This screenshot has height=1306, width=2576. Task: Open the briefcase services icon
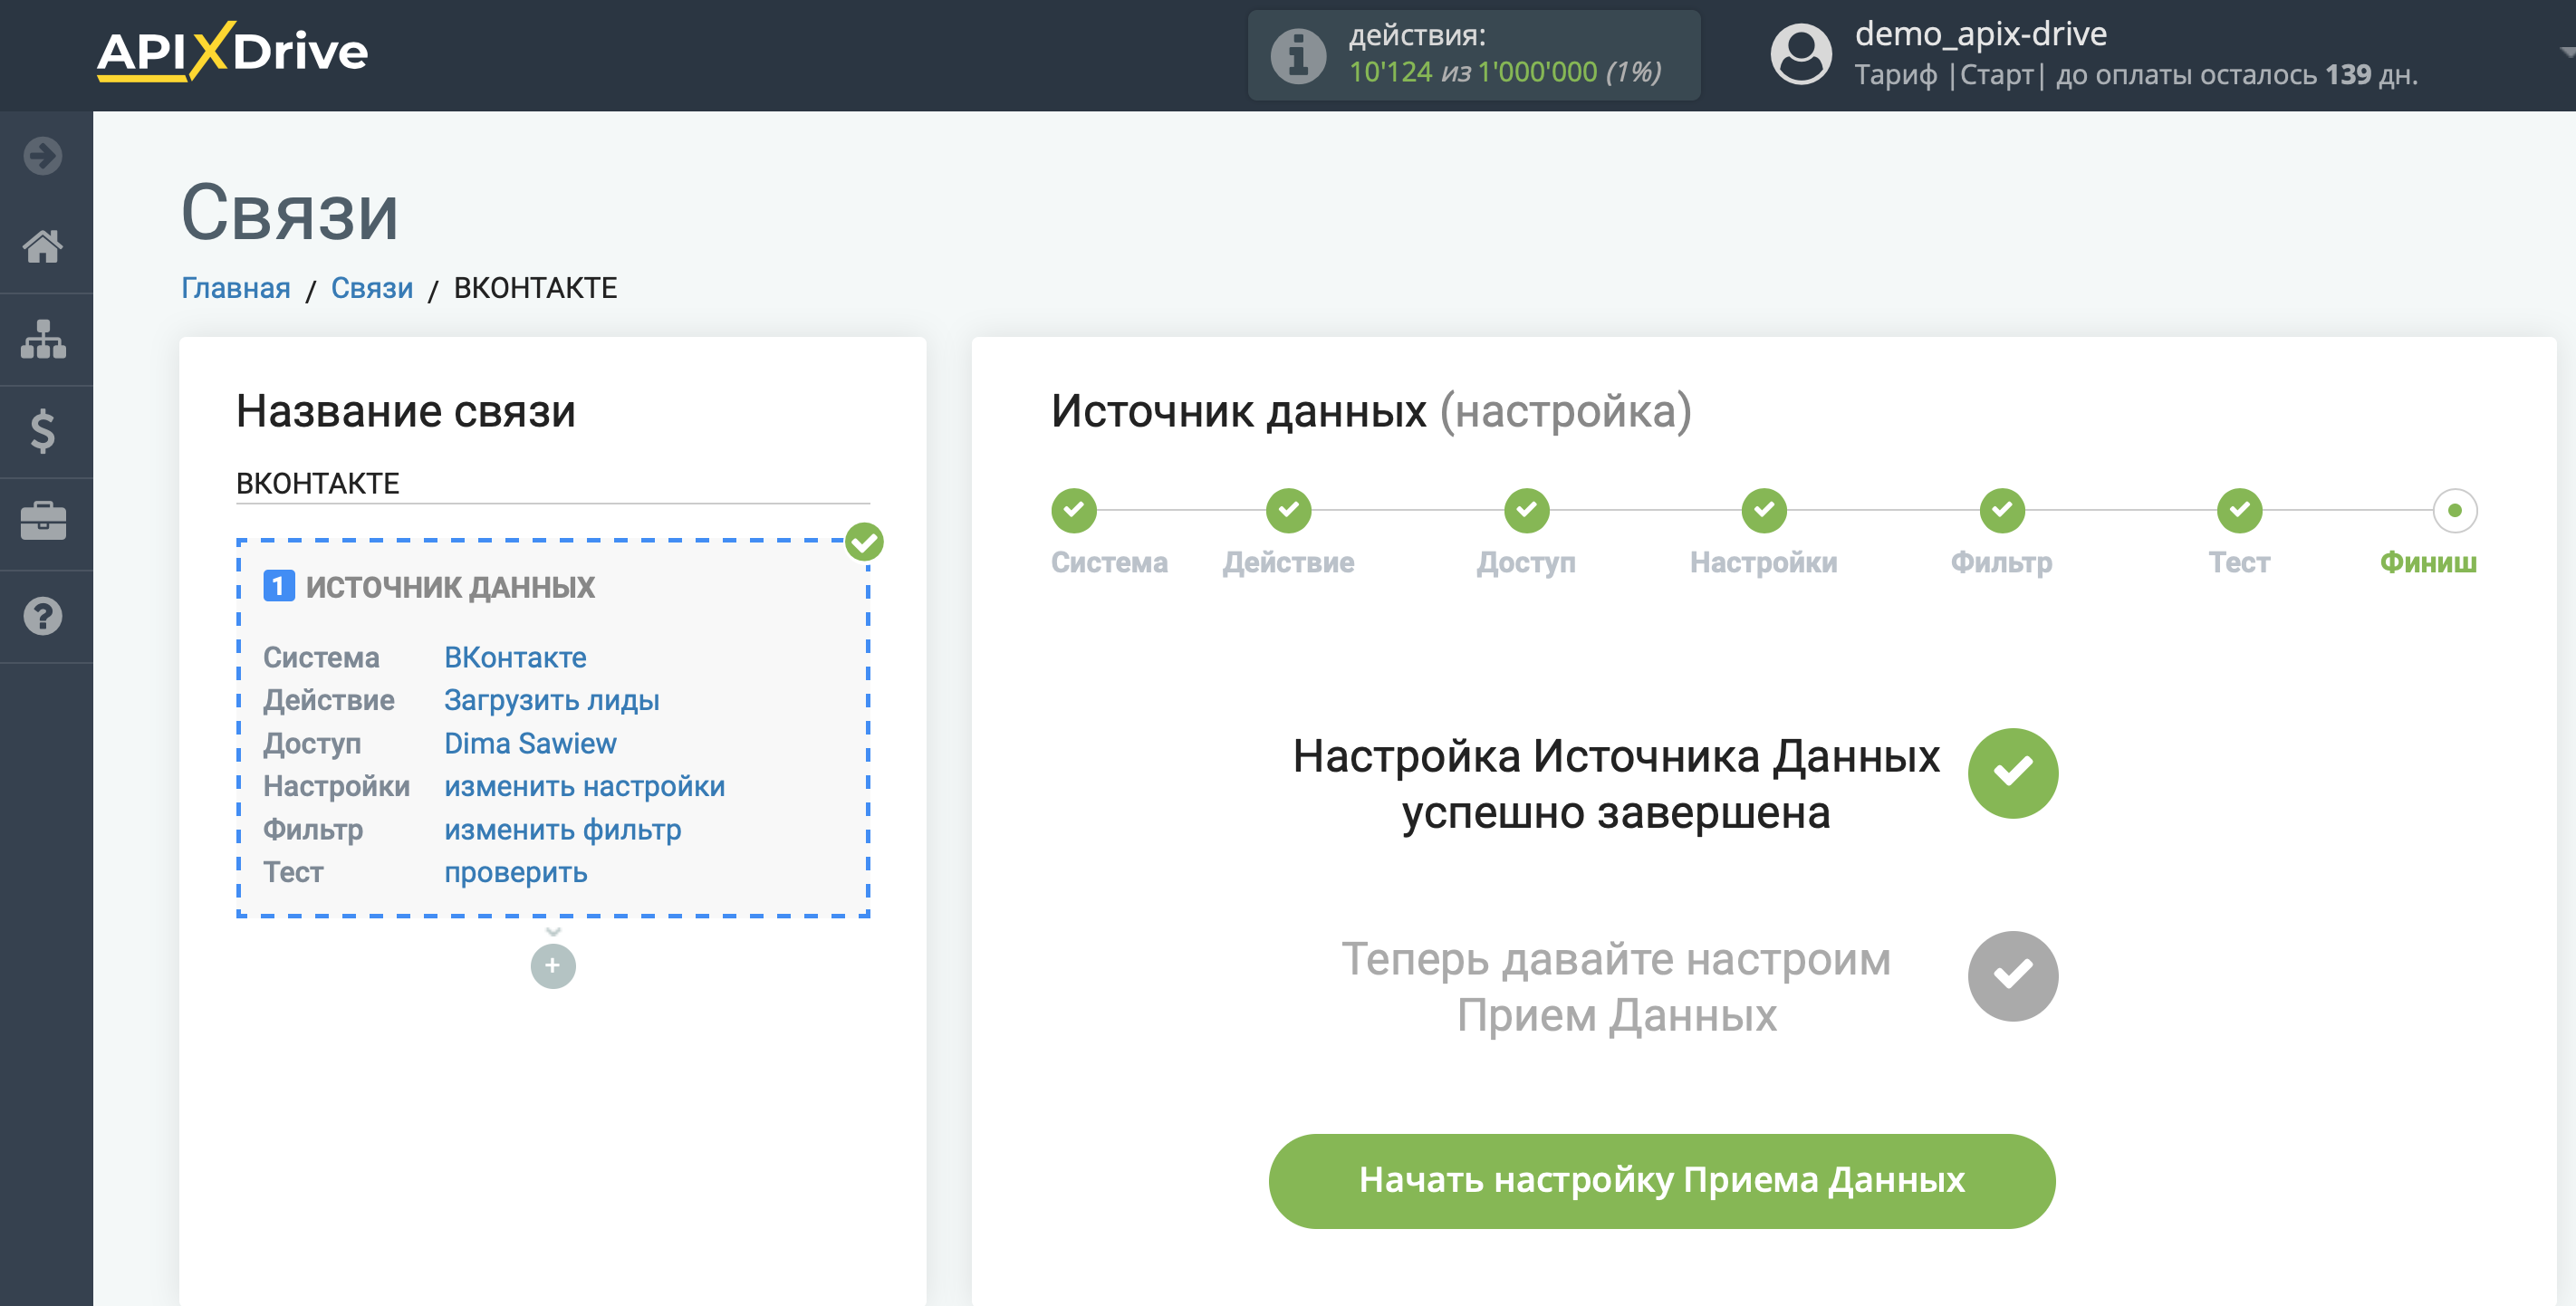point(43,521)
